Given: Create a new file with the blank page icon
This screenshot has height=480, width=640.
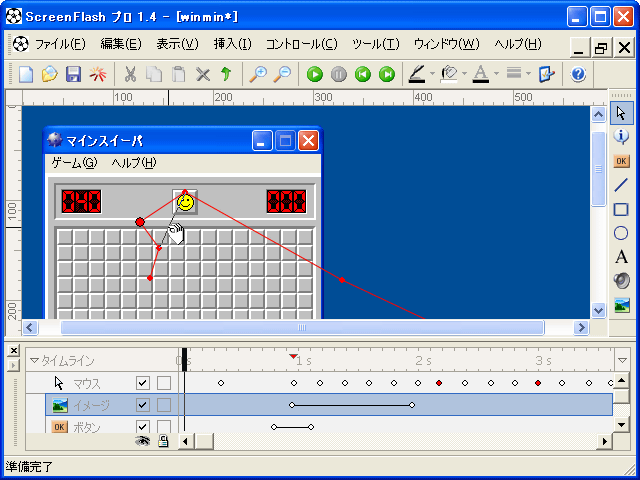Looking at the screenshot, I should click(x=26, y=74).
